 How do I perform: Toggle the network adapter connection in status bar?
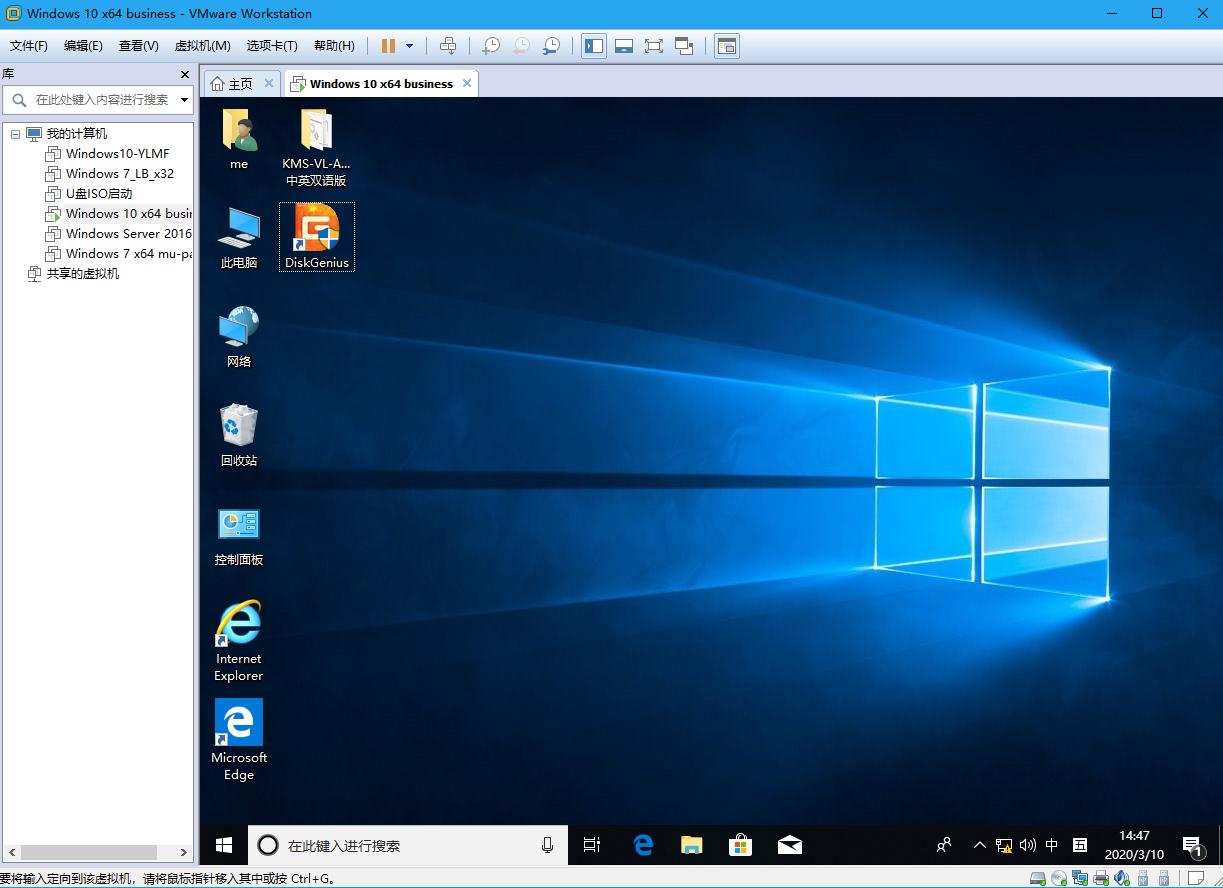click(x=1080, y=877)
